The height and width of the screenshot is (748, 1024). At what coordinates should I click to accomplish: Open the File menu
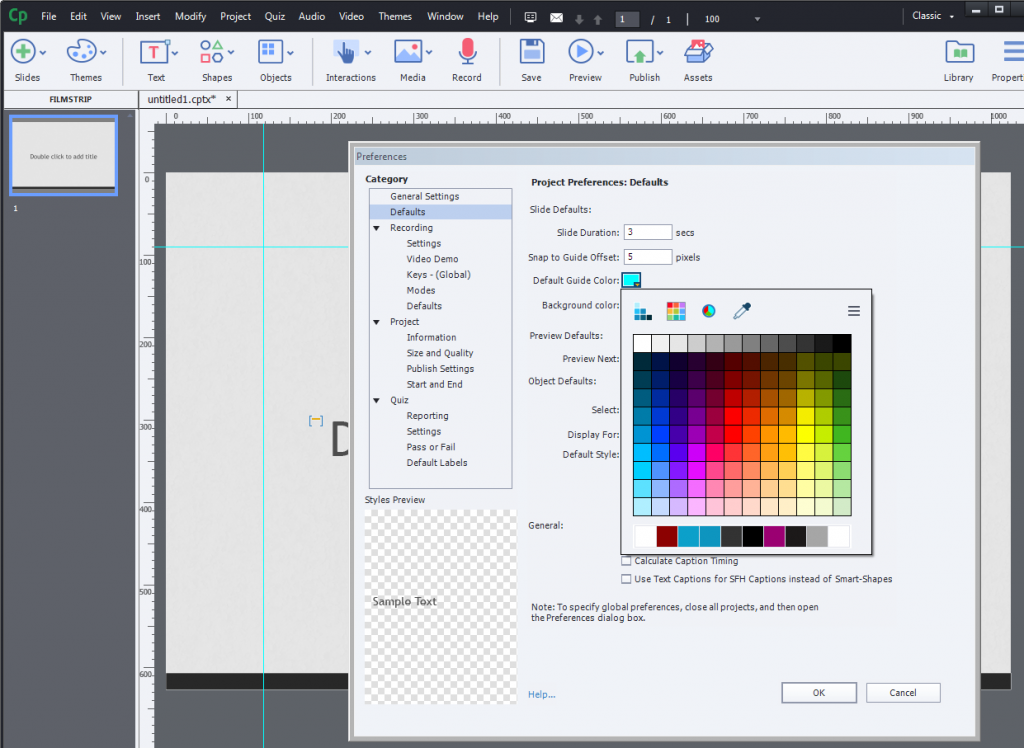click(x=49, y=16)
